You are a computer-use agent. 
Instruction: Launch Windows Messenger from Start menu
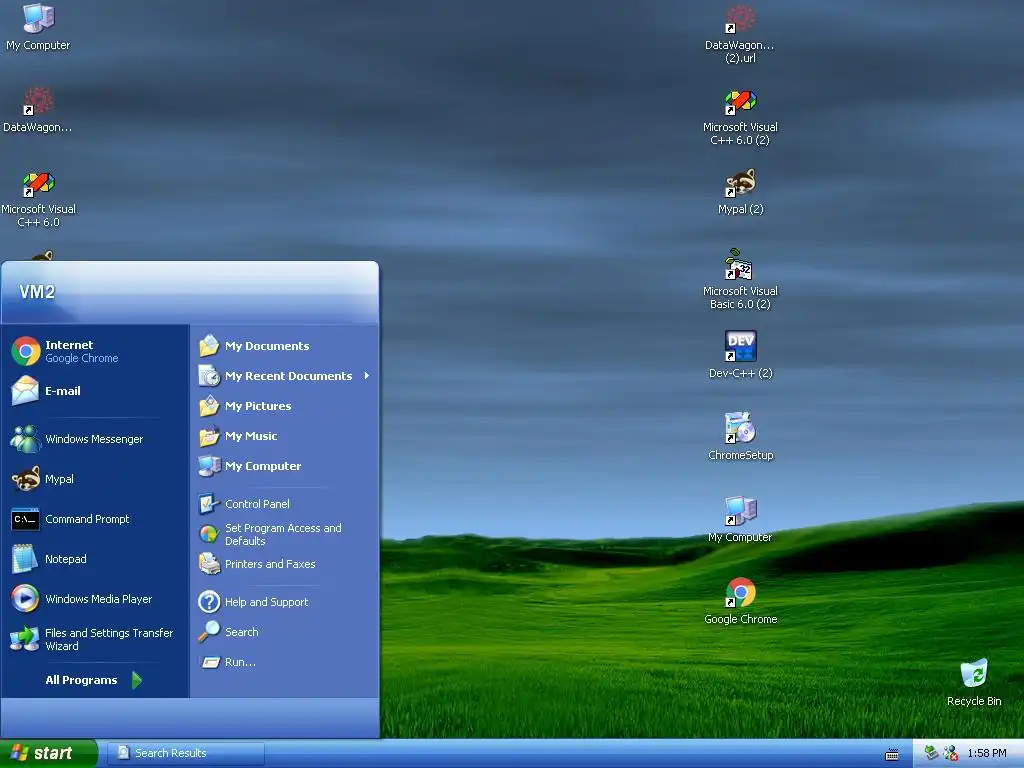click(x=95, y=439)
